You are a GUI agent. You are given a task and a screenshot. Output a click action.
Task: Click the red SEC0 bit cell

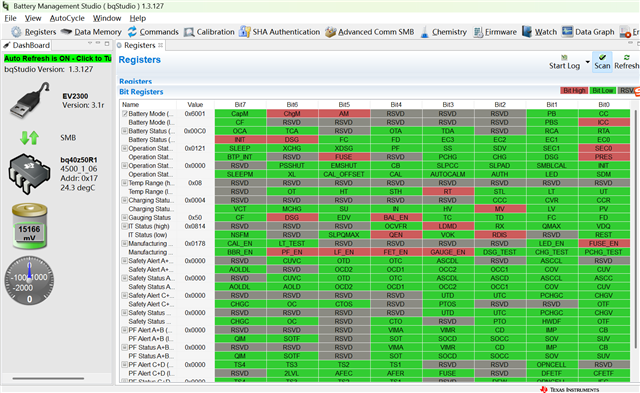pos(604,148)
